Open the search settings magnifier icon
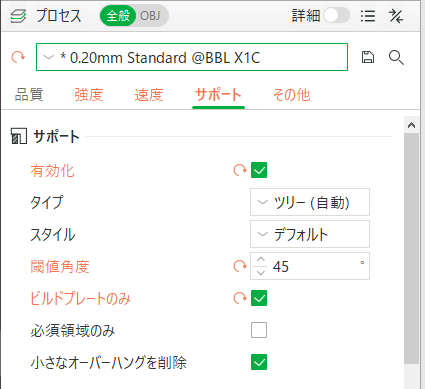This screenshot has width=425, height=389. (396, 57)
